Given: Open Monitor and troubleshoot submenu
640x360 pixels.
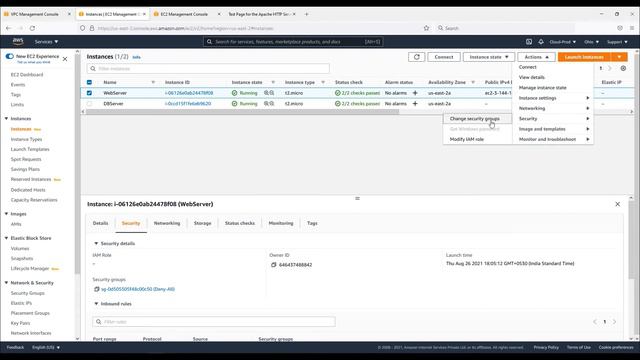Looking at the screenshot, I should tap(553, 139).
